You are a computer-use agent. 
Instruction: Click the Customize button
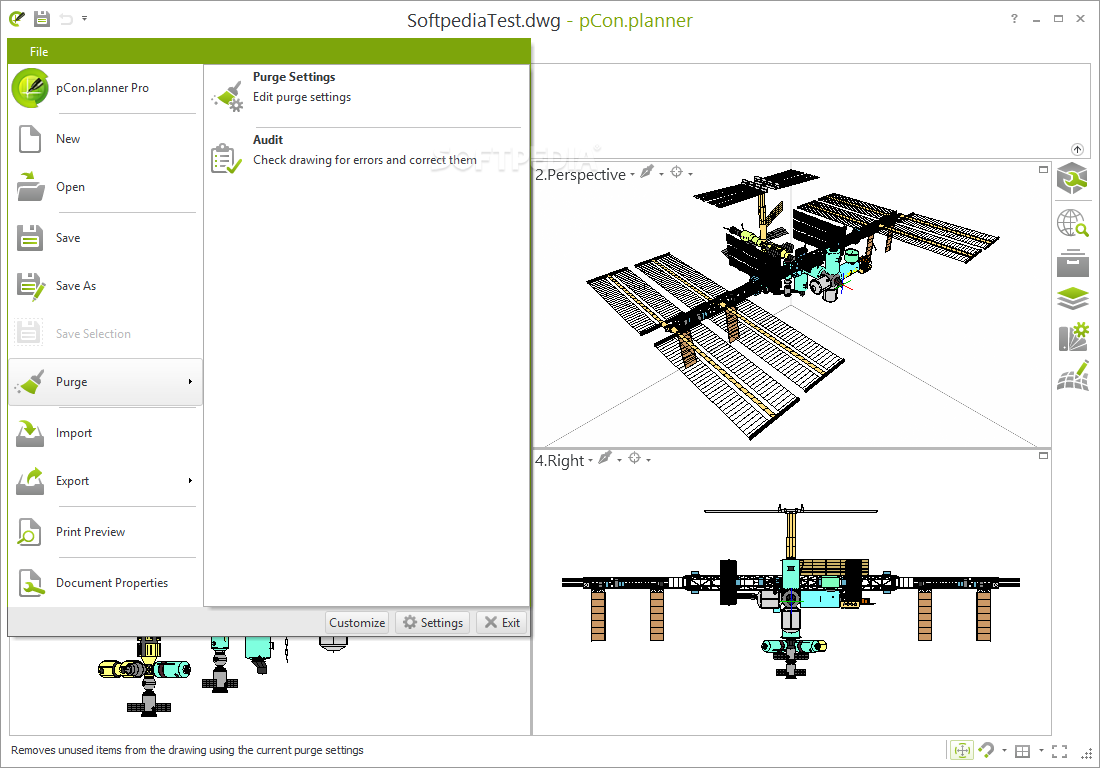(357, 623)
